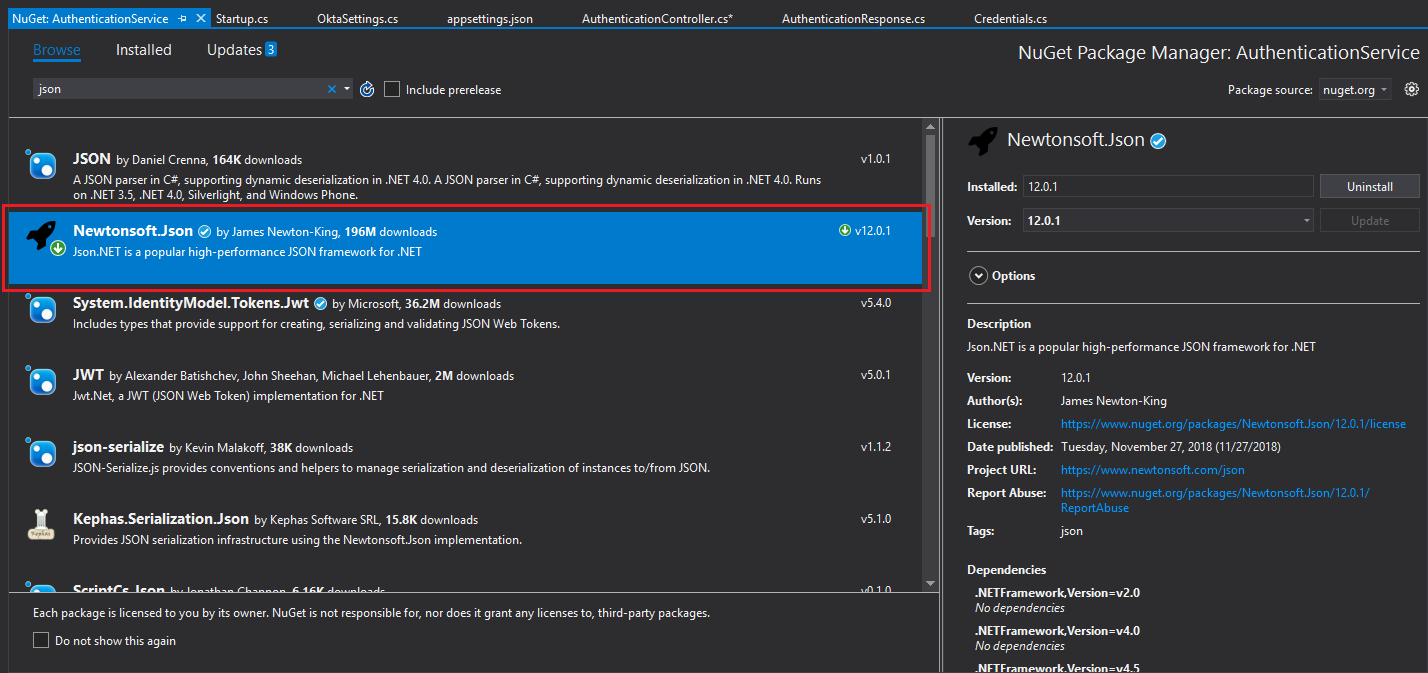Open the Package source dropdown
Screen dimensions: 1428x673
click(1354, 90)
